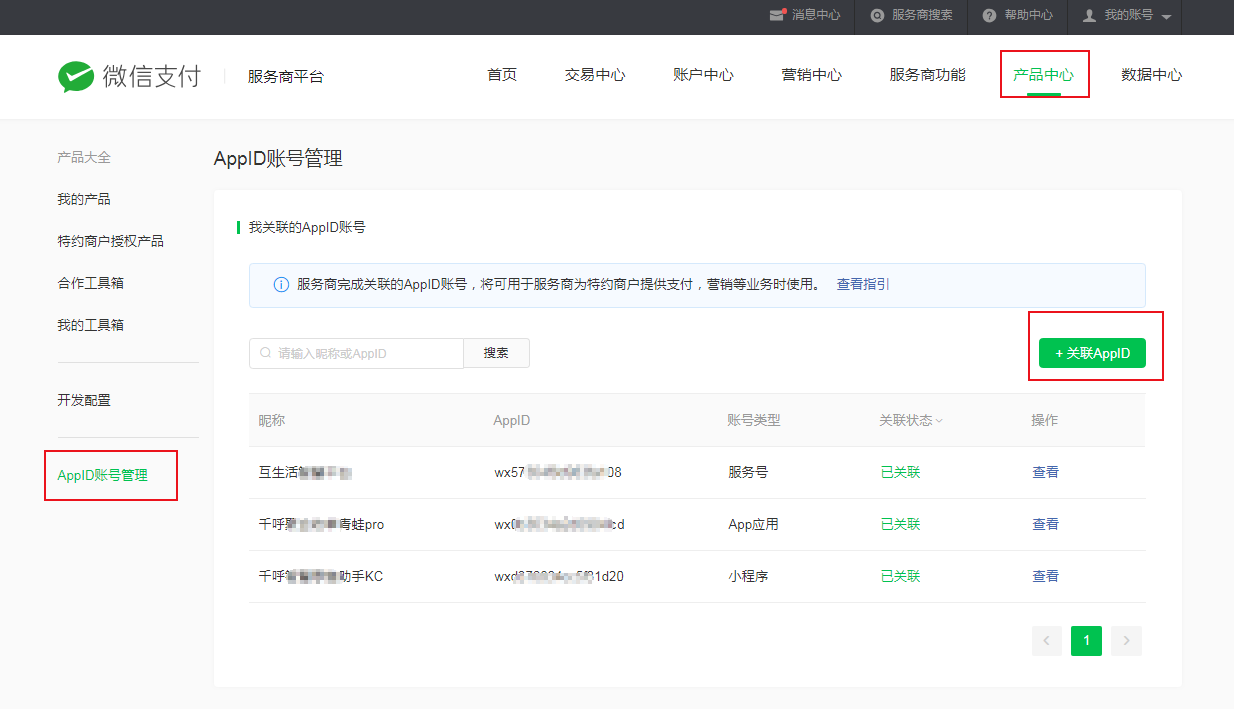
Task: Click the 服务商平台 header label
Action: [286, 76]
